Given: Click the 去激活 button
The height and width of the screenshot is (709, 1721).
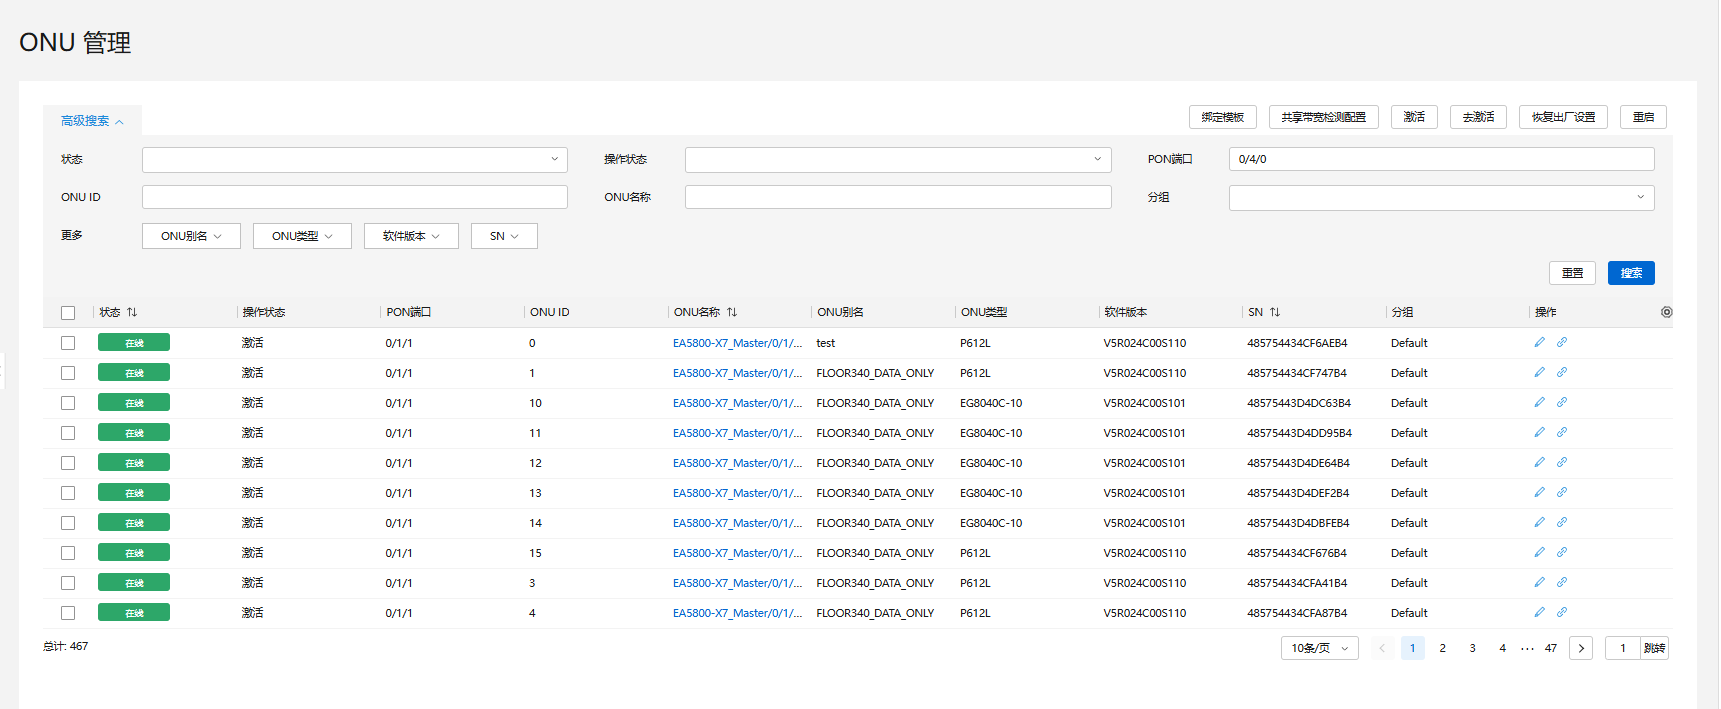Looking at the screenshot, I should [x=1478, y=117].
